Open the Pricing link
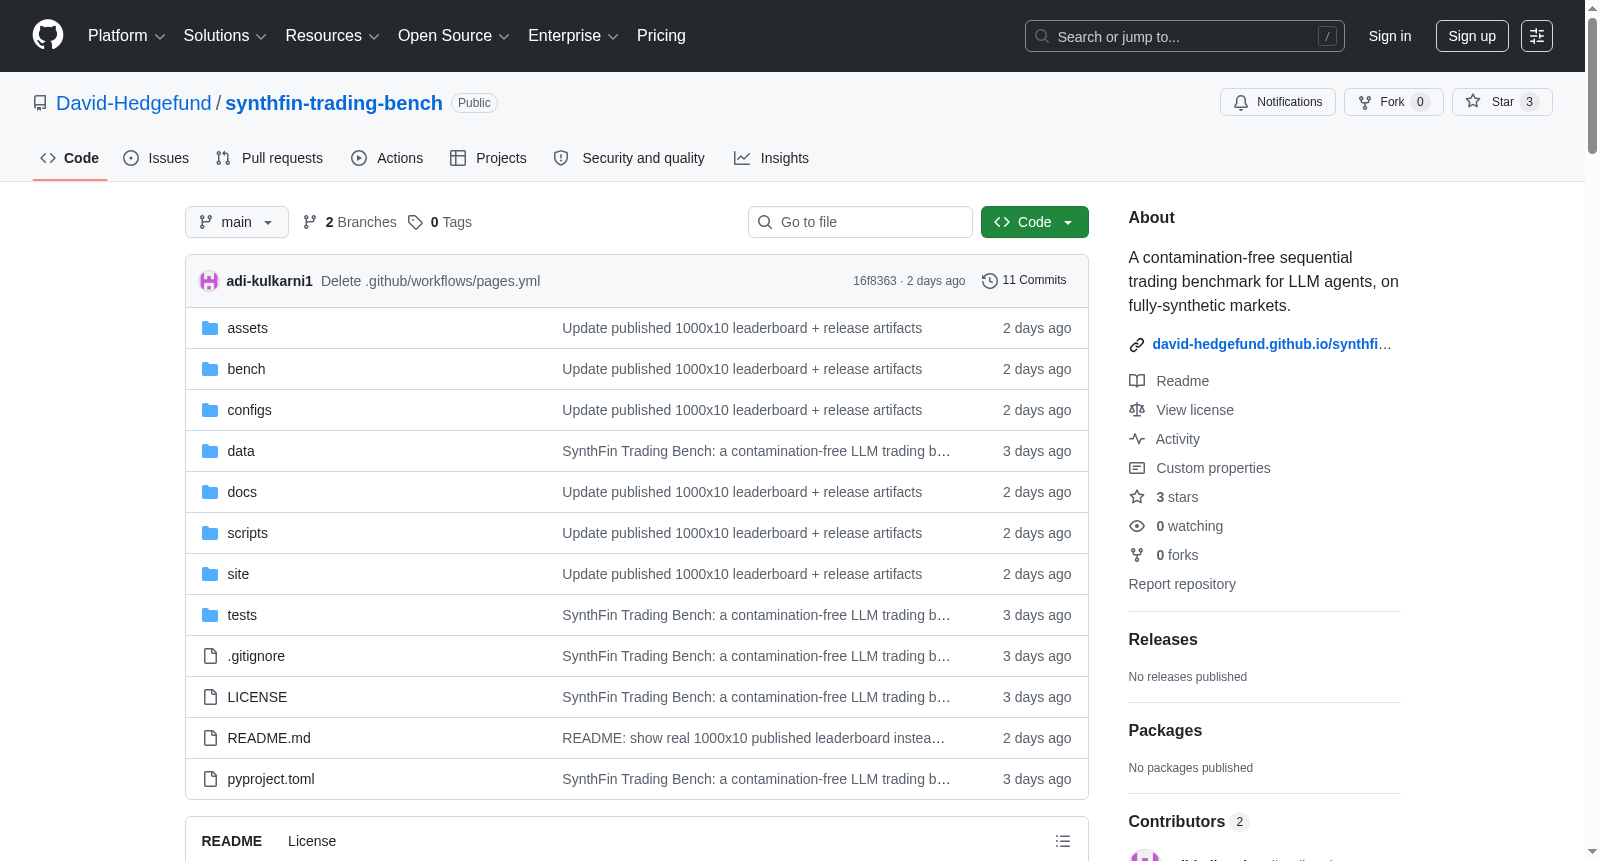This screenshot has width=1600, height=861. coord(661,36)
